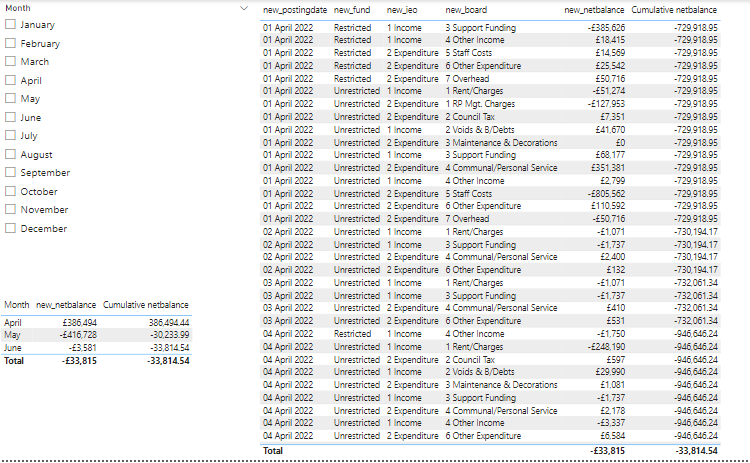Click '5 Staff Costs' in Restricted row
The height and width of the screenshot is (463, 750).
coord(468,53)
